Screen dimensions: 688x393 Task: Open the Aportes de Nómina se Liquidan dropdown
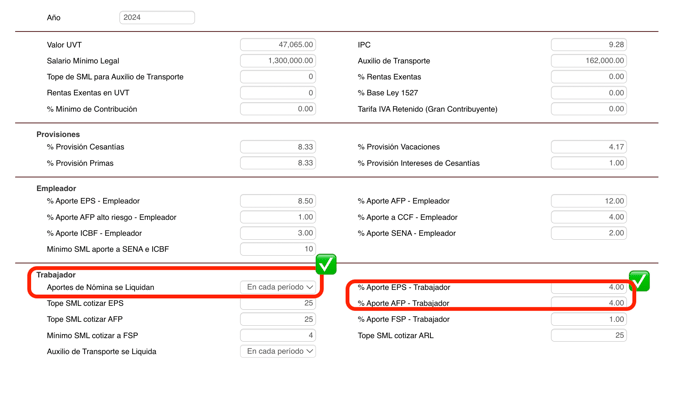coord(278,287)
